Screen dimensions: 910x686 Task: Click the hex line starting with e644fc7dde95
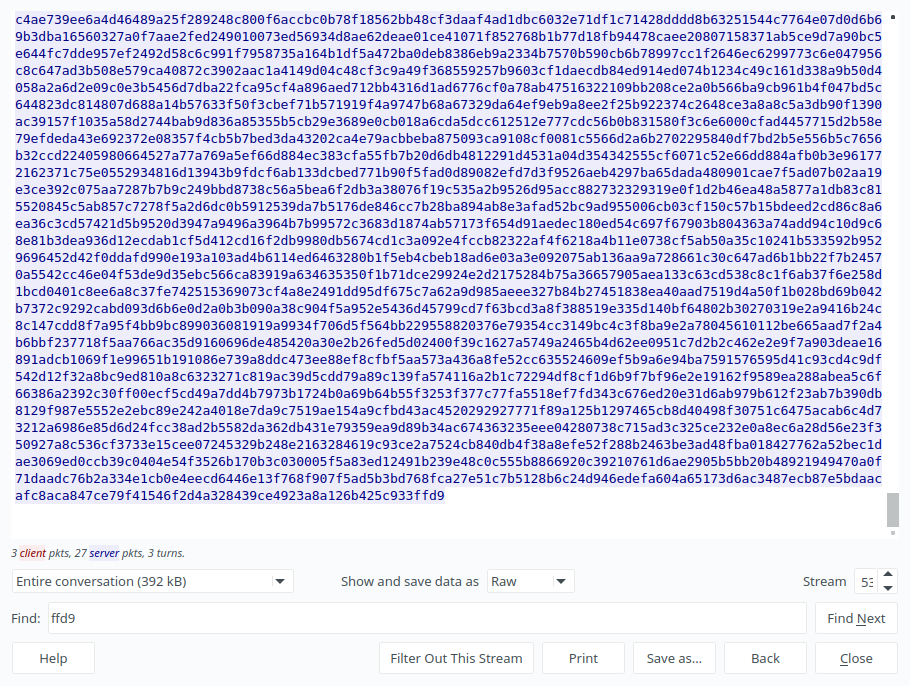pos(449,53)
